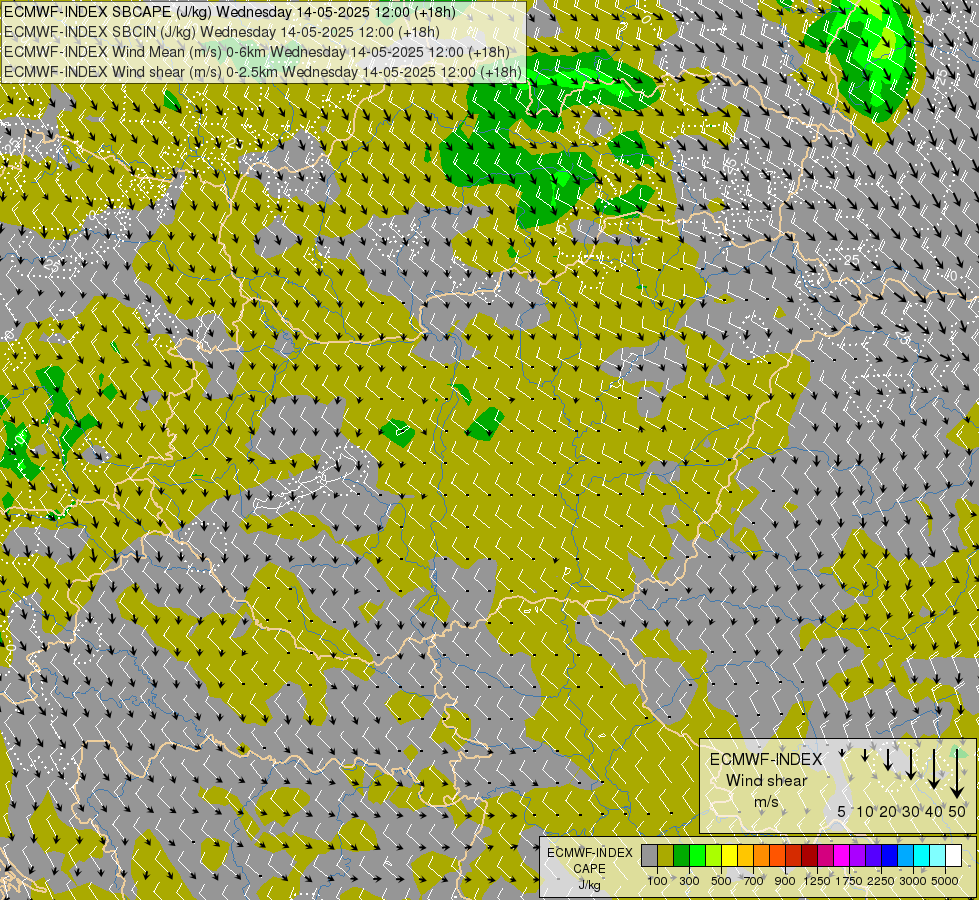Click the CAPE scale label 700
Viewport: 979px width, 900px height.
[x=753, y=881]
